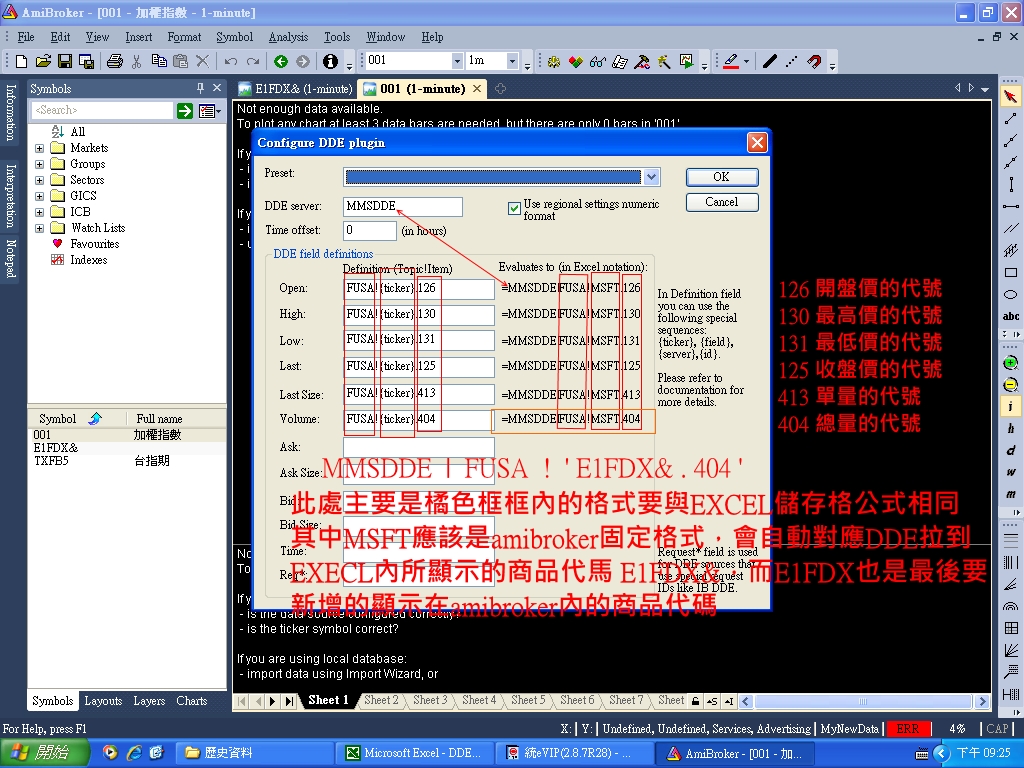Expand the ICB folder
The width and height of the screenshot is (1024, 768).
[x=39, y=212]
